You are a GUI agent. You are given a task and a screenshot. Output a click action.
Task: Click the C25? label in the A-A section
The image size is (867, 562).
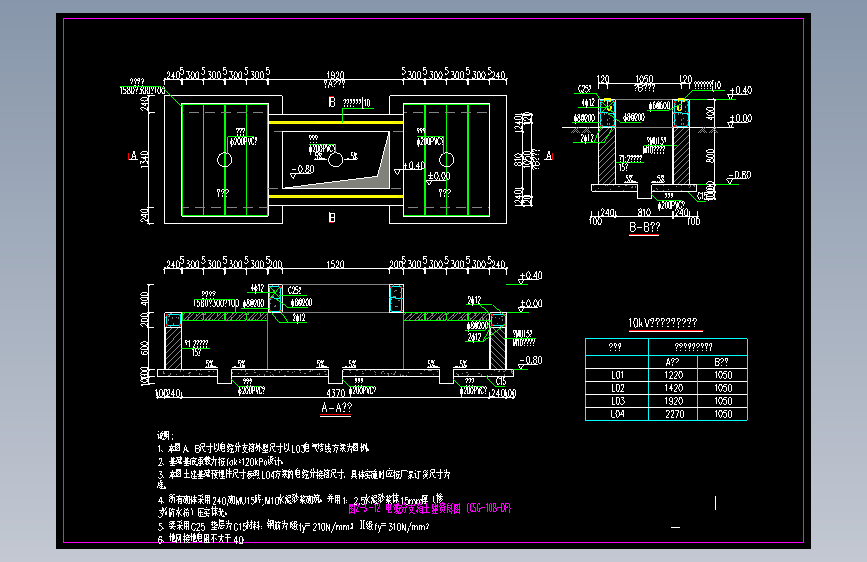pyautogui.click(x=294, y=290)
